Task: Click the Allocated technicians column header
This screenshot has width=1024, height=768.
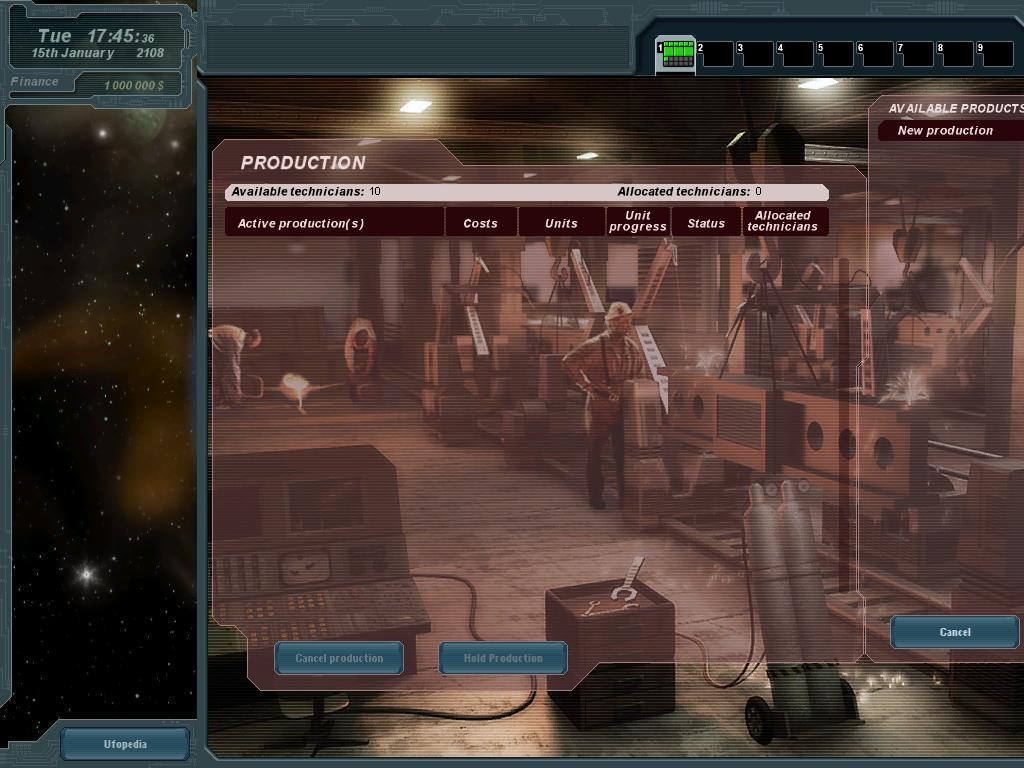Action: tap(783, 222)
